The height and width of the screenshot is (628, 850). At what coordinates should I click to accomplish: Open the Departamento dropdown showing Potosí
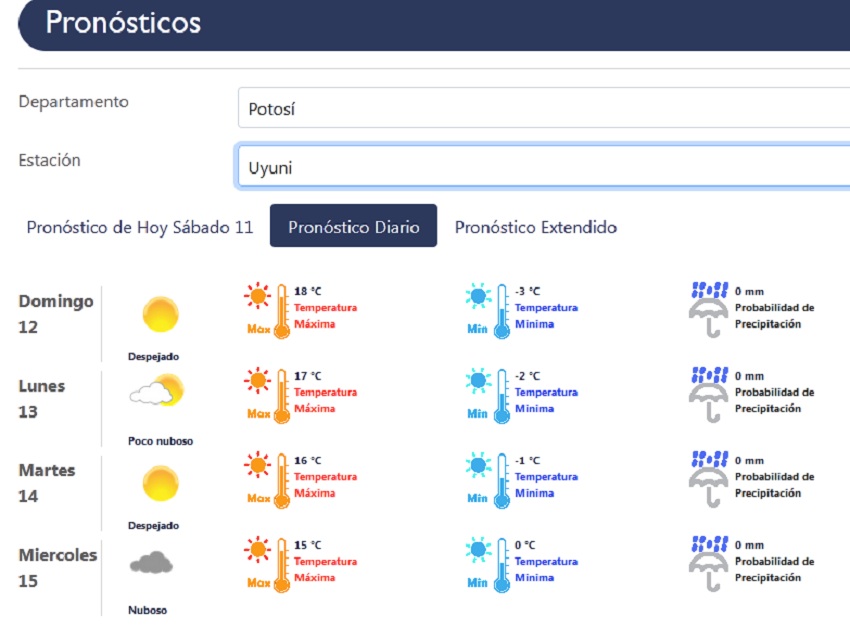tap(543, 108)
